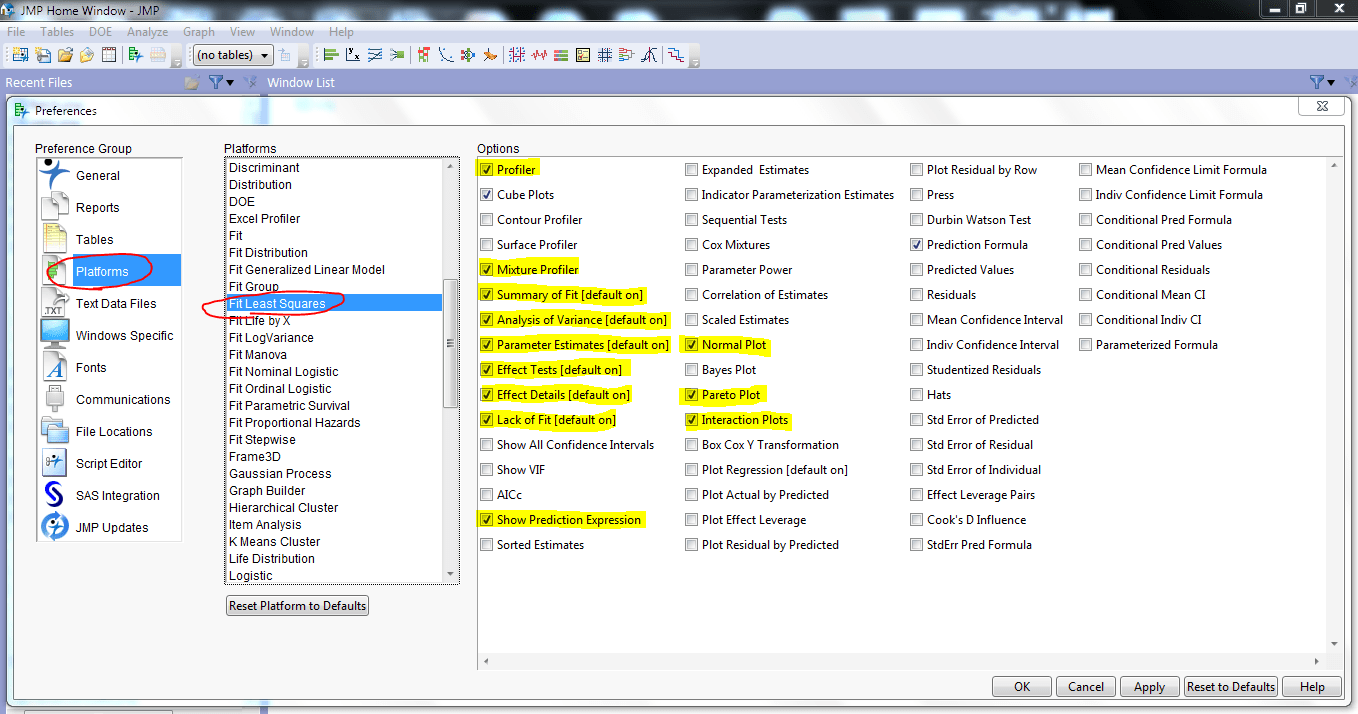Launch Fit Y by X toolbar icon

tap(353, 55)
